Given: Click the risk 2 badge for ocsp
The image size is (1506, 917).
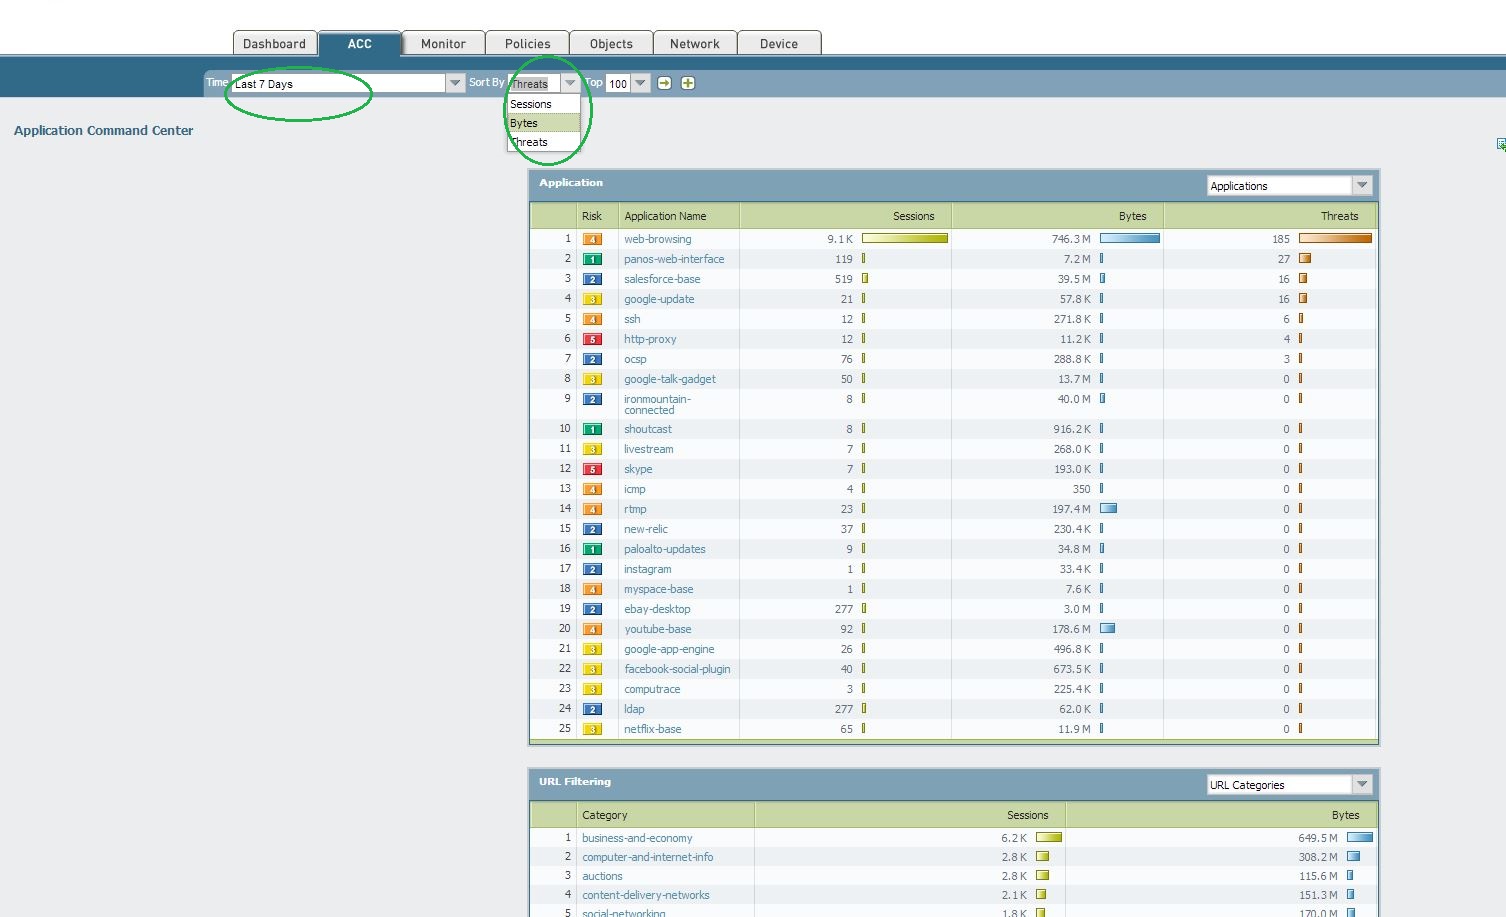Looking at the screenshot, I should pos(592,360).
